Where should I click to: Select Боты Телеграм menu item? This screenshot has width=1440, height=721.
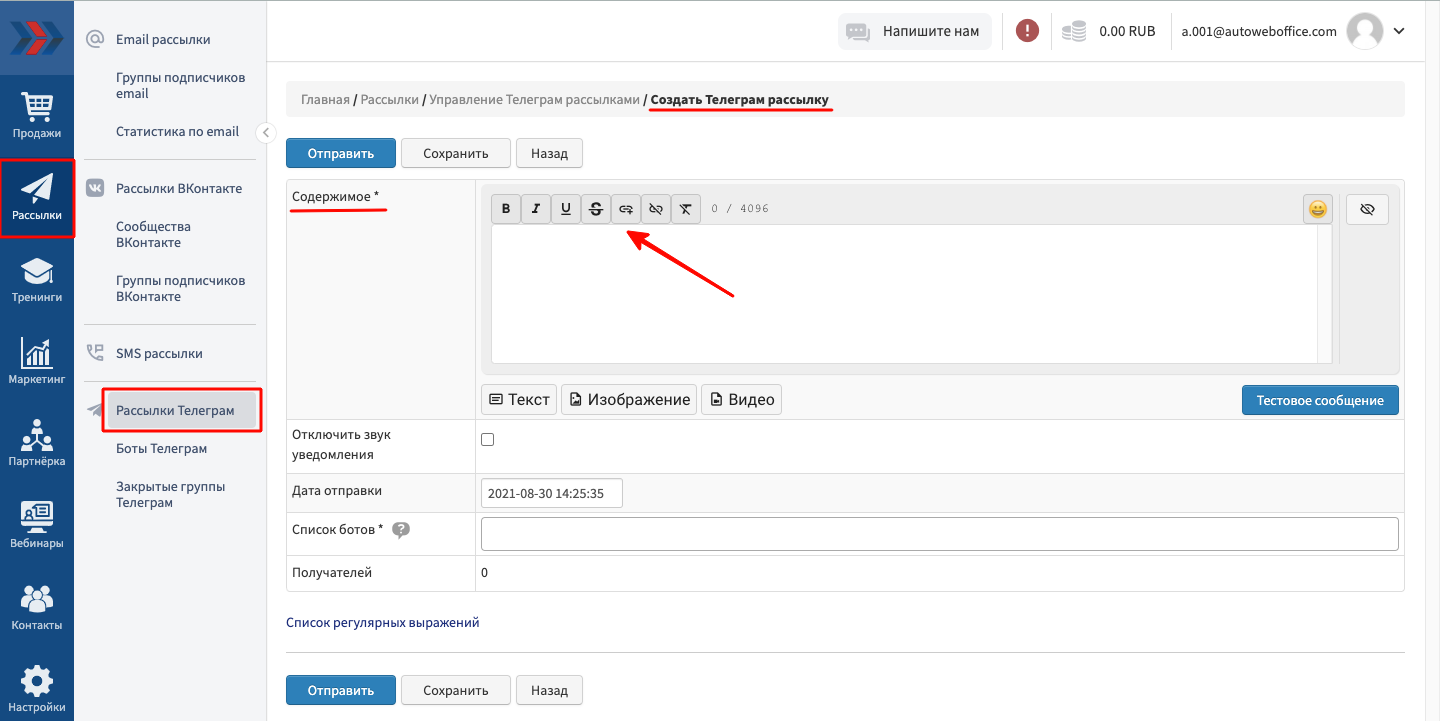coord(161,449)
